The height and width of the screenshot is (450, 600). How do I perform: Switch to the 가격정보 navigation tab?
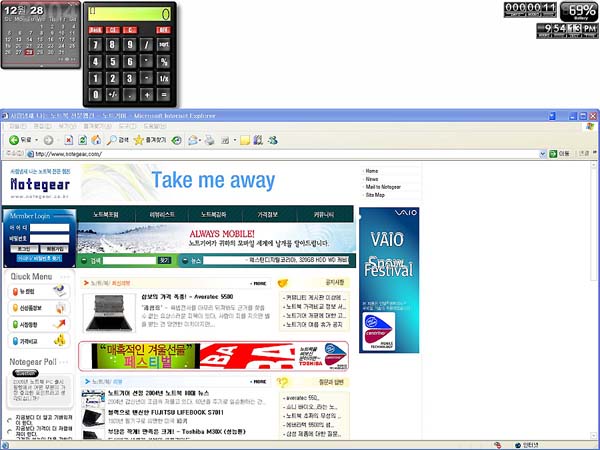click(x=267, y=215)
